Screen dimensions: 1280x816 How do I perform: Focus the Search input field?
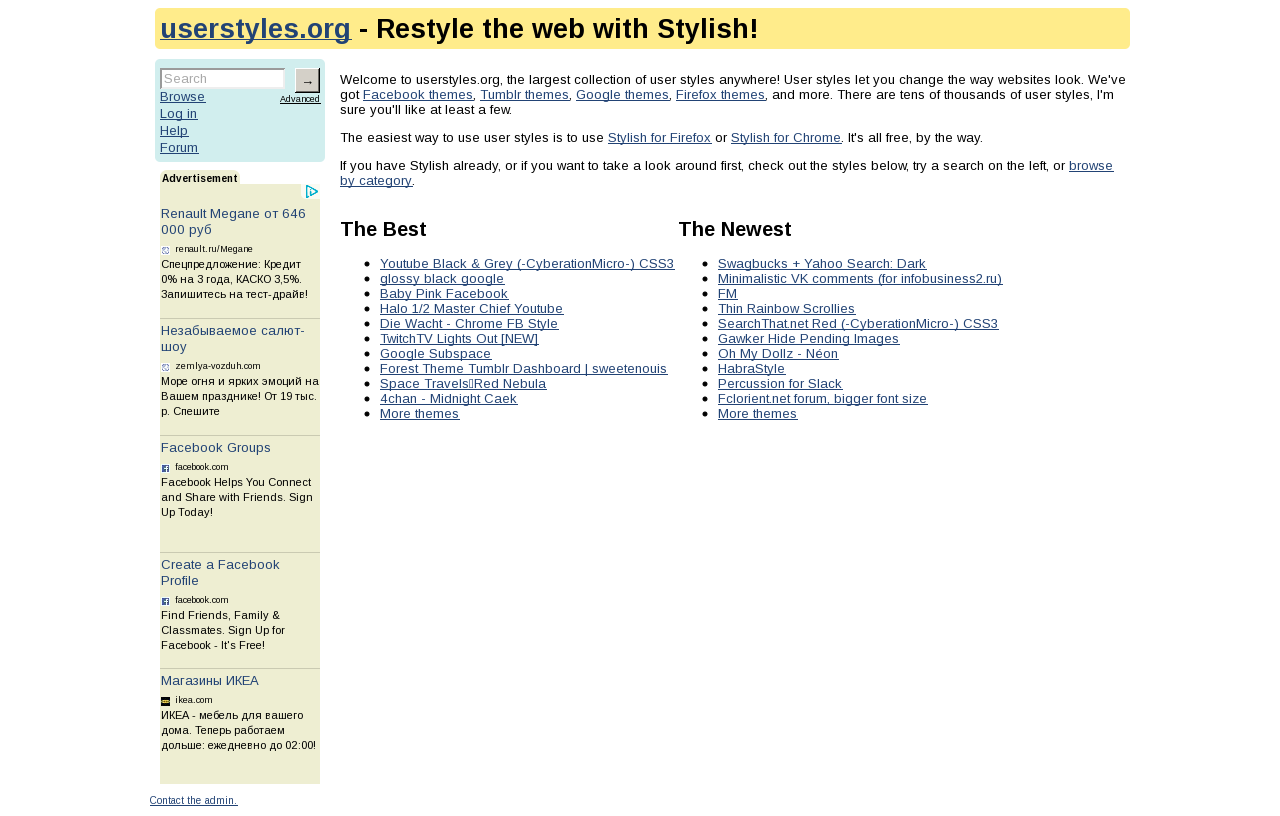223,79
